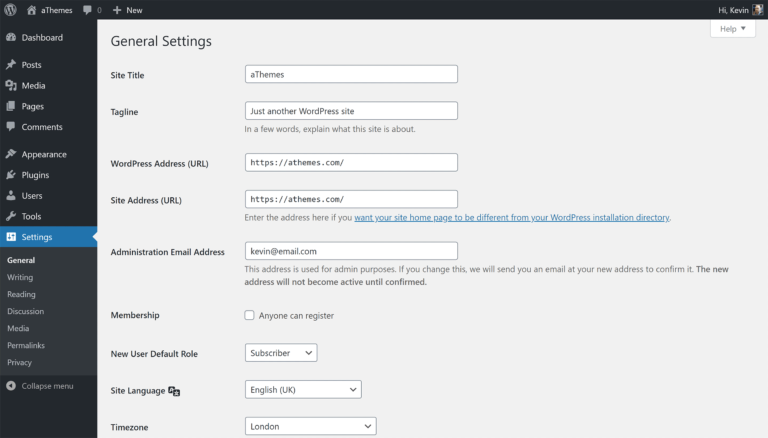The width and height of the screenshot is (768, 438).
Task: Open the Appearance brush menu
Action: 10,154
